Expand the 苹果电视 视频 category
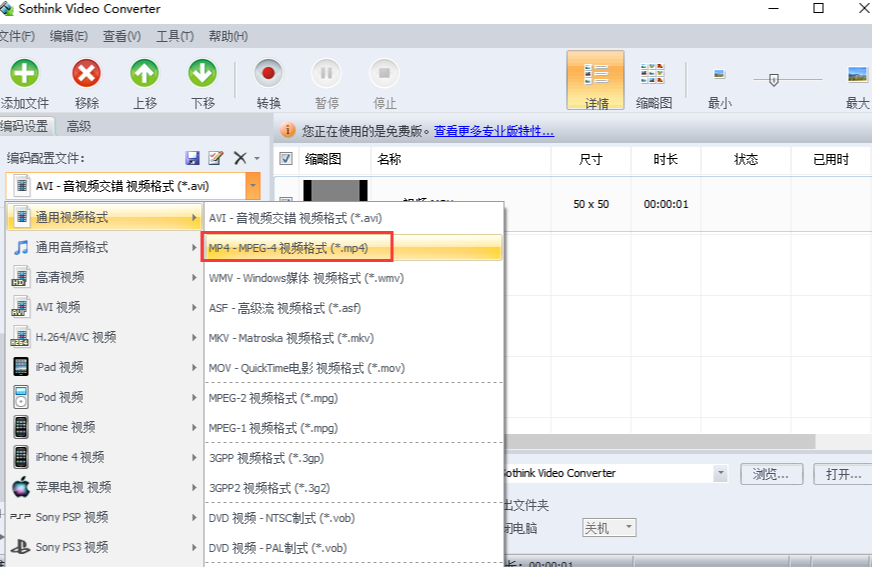 [x=105, y=487]
